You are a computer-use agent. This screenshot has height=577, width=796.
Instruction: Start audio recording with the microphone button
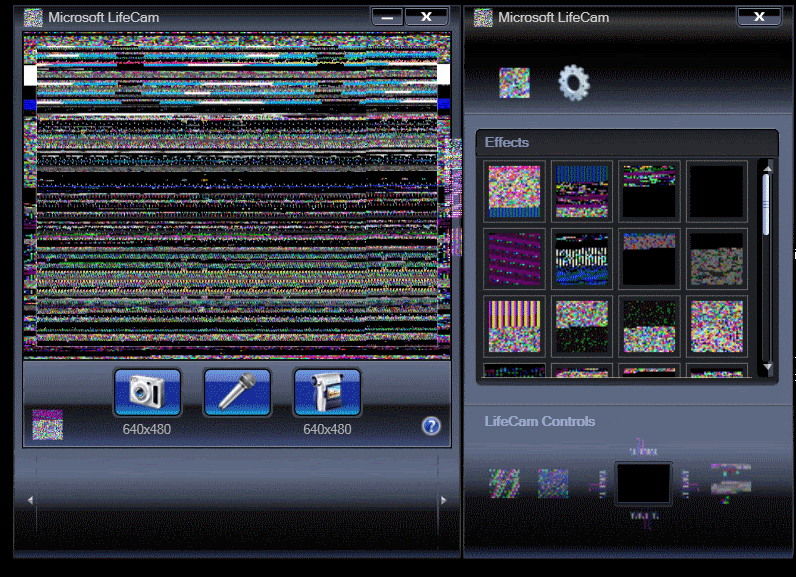[x=237, y=392]
